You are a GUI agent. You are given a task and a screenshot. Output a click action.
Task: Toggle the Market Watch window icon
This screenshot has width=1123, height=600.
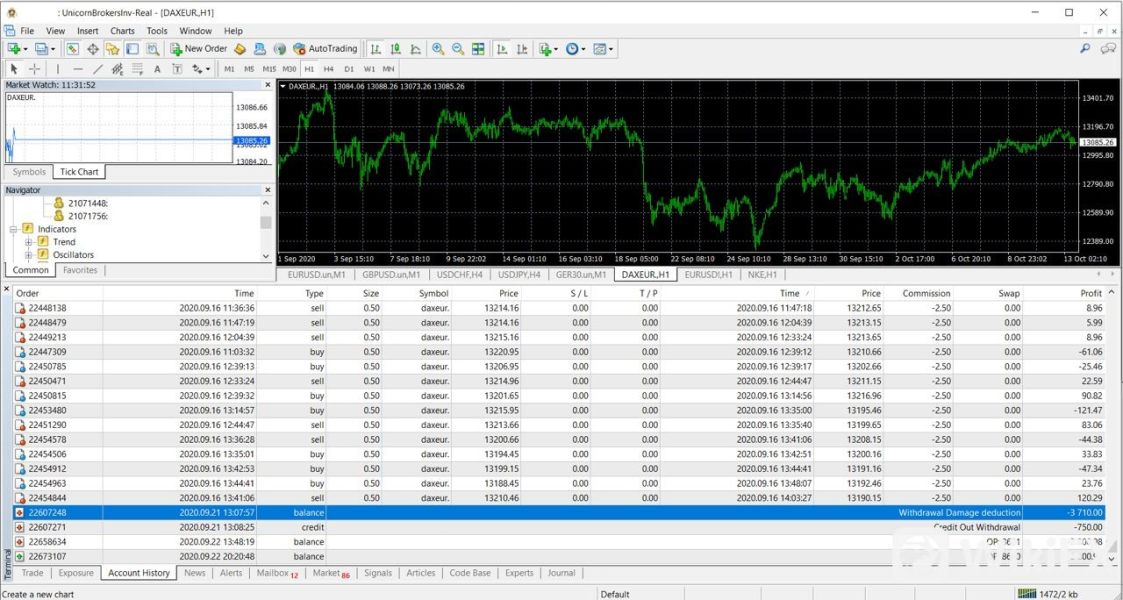(72, 49)
